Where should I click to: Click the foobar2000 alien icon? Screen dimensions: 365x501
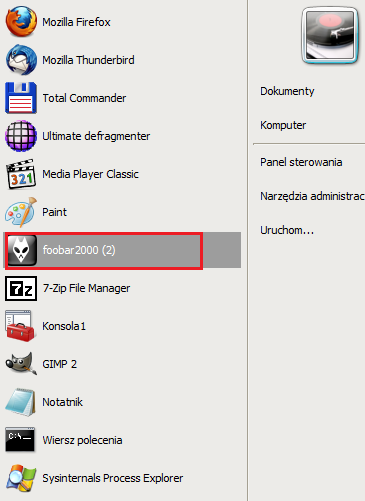(x=22, y=250)
